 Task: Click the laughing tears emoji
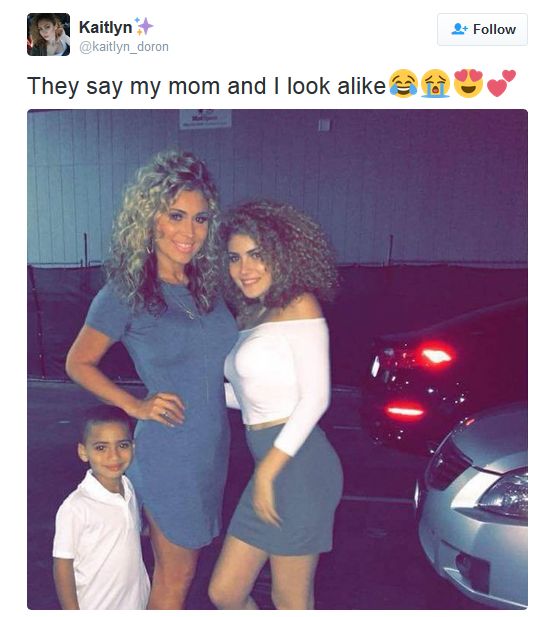tap(403, 83)
